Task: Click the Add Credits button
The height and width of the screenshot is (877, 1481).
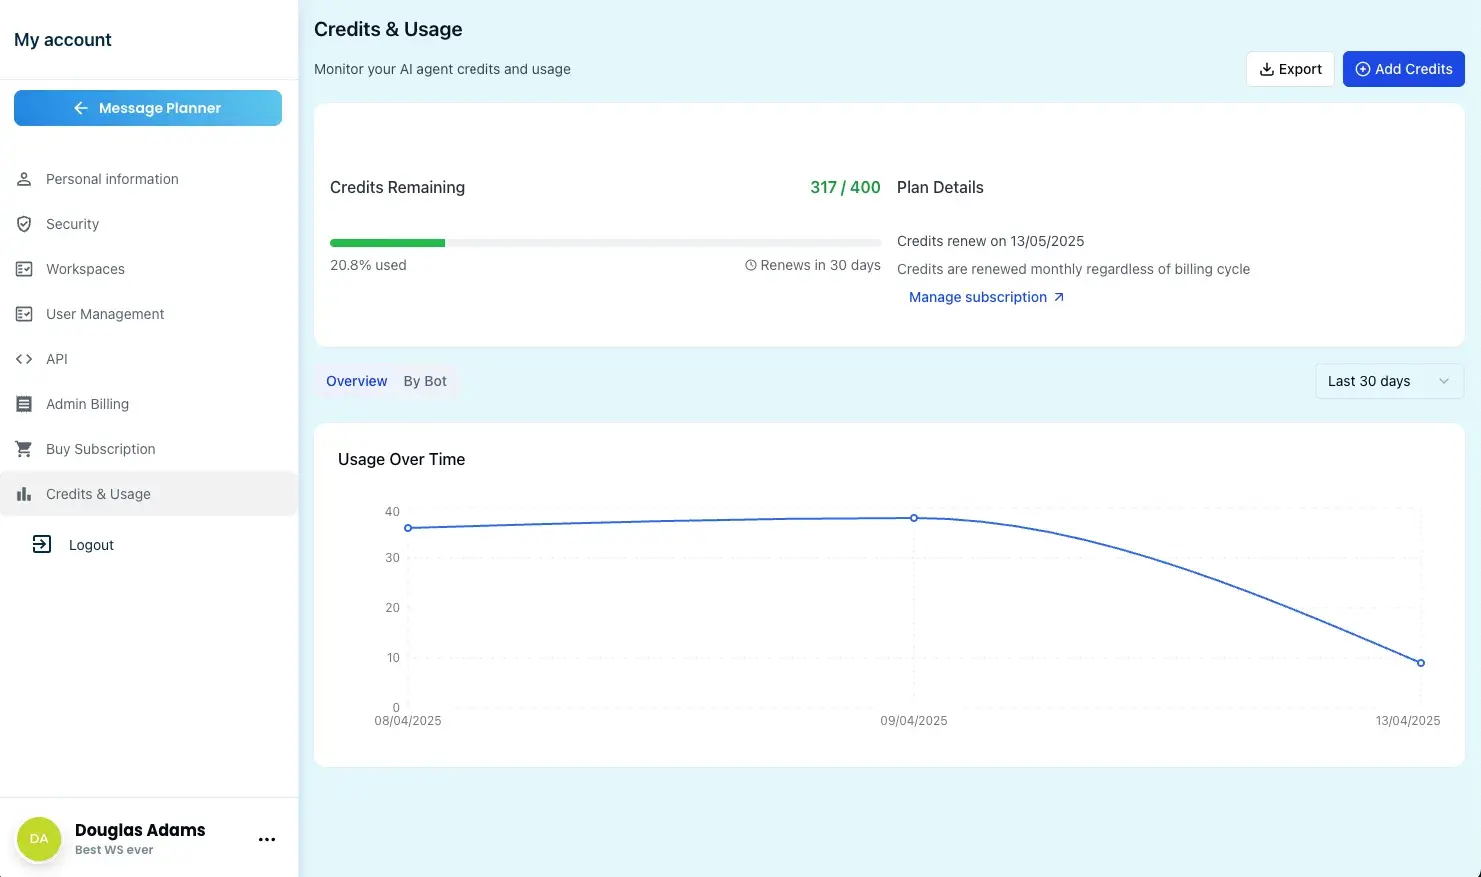Action: (x=1404, y=68)
